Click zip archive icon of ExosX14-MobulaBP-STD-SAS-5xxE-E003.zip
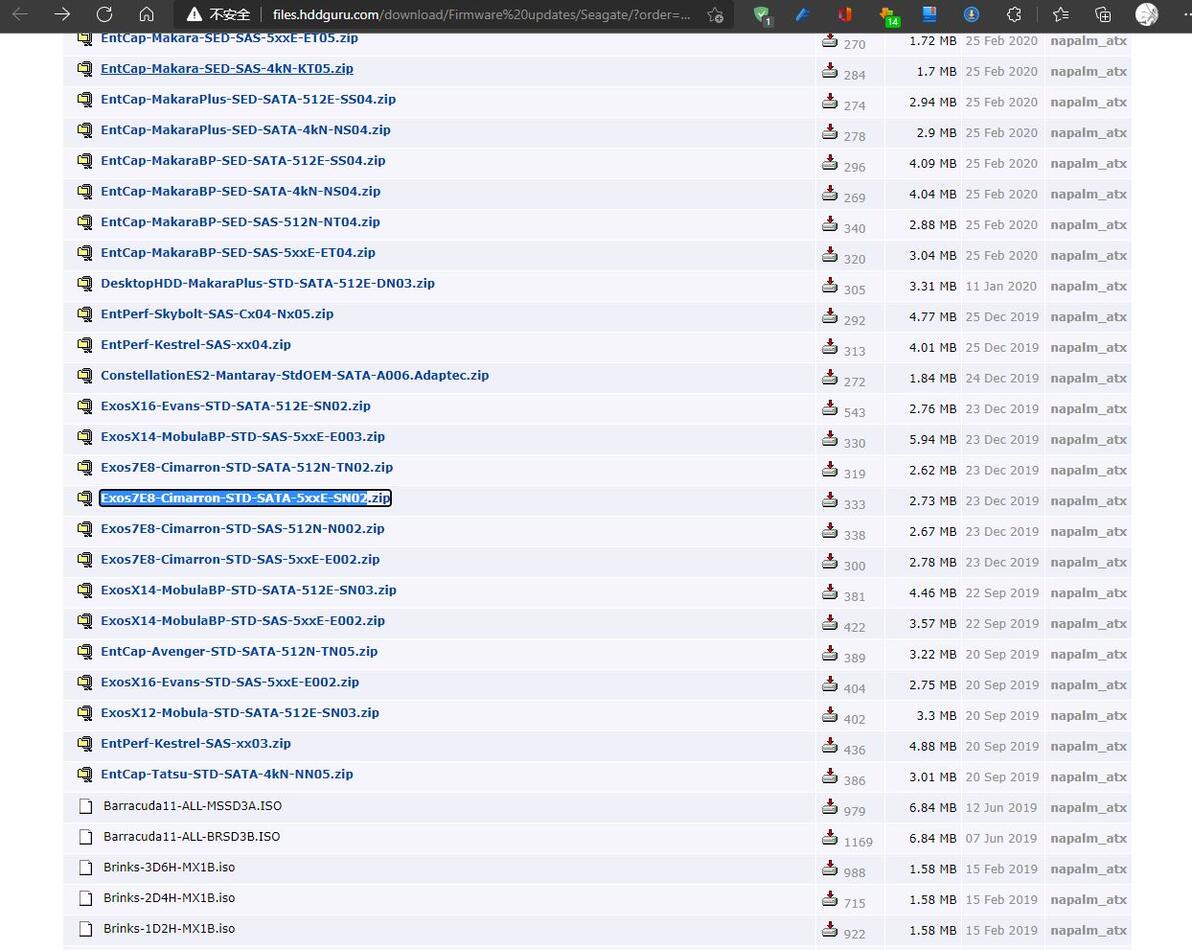This screenshot has width=1192, height=950. pyautogui.click(x=84, y=437)
